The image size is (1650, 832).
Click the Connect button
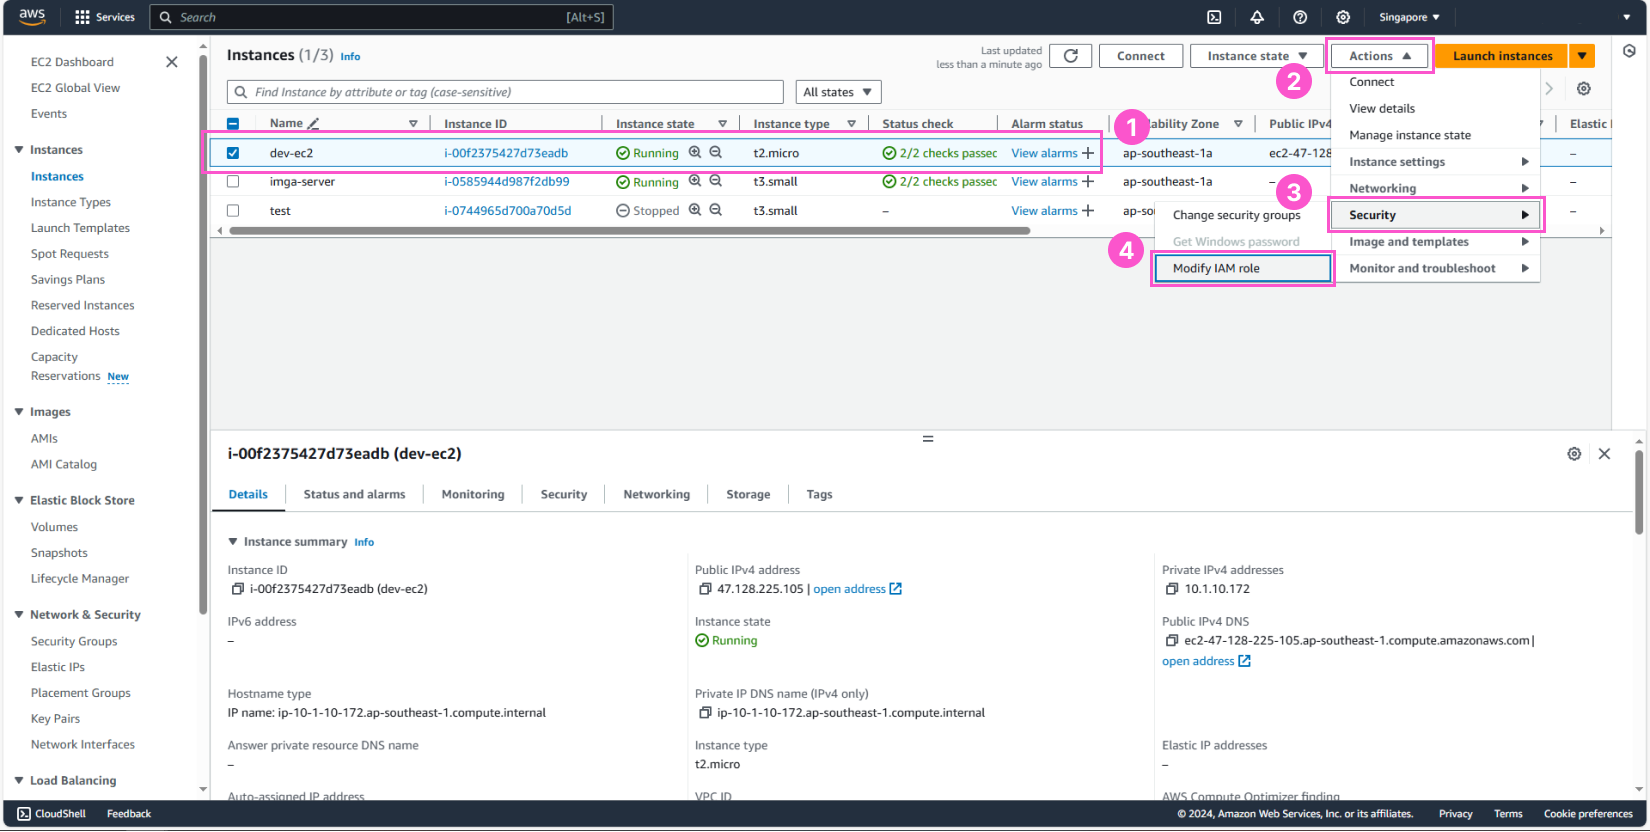point(1141,56)
